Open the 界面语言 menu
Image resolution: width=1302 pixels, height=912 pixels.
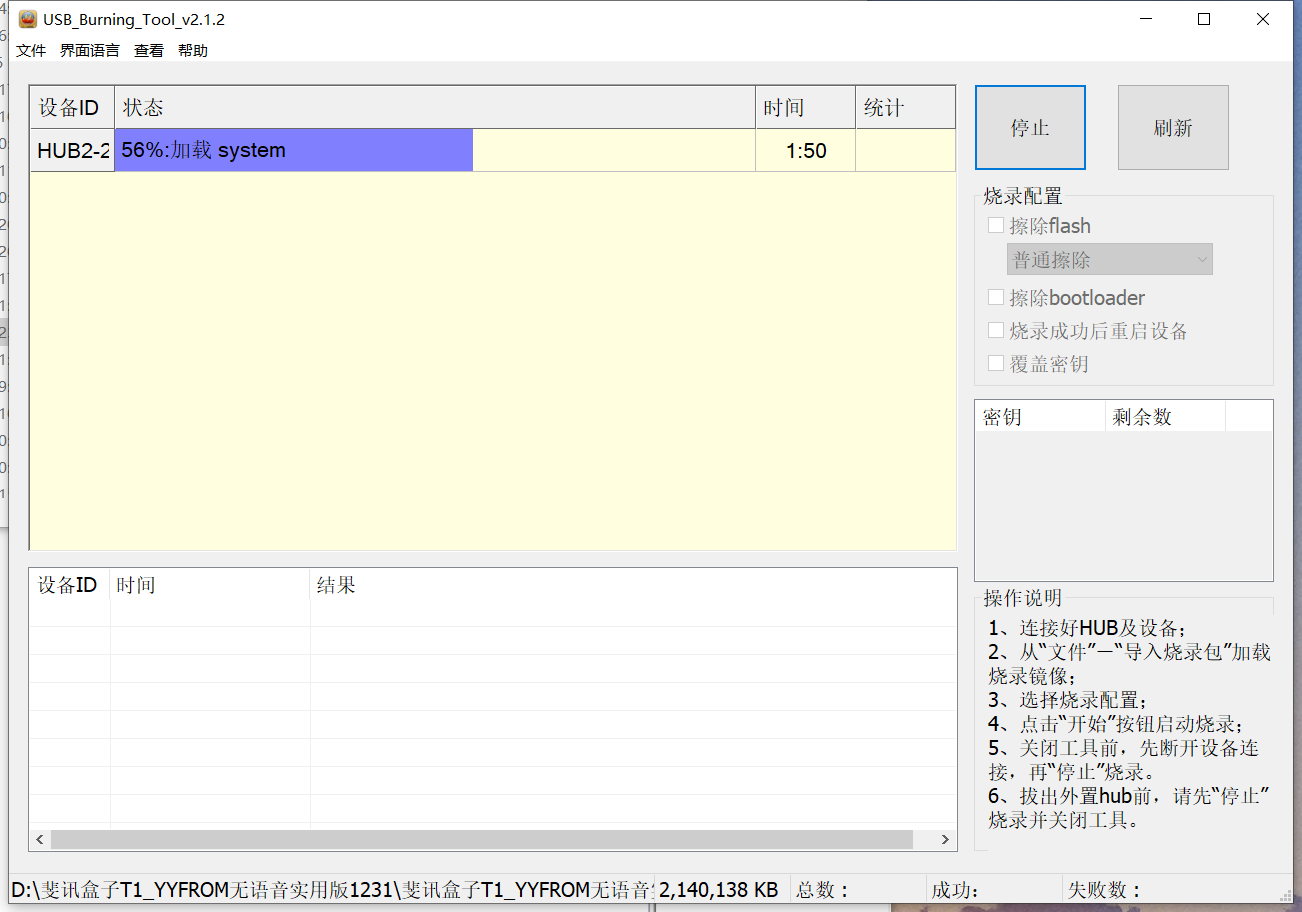click(x=90, y=50)
